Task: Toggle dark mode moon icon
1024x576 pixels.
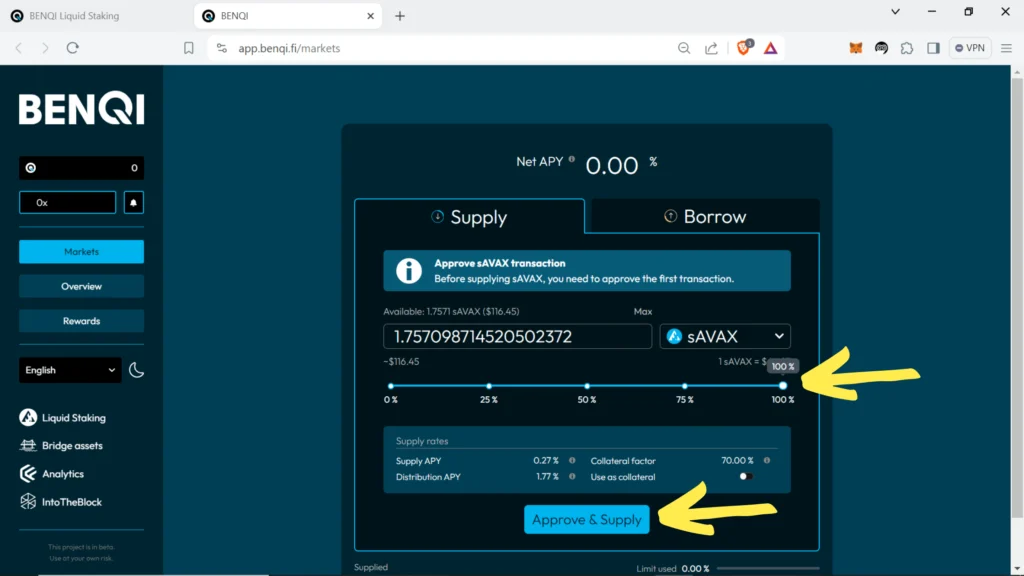Action: 137,370
